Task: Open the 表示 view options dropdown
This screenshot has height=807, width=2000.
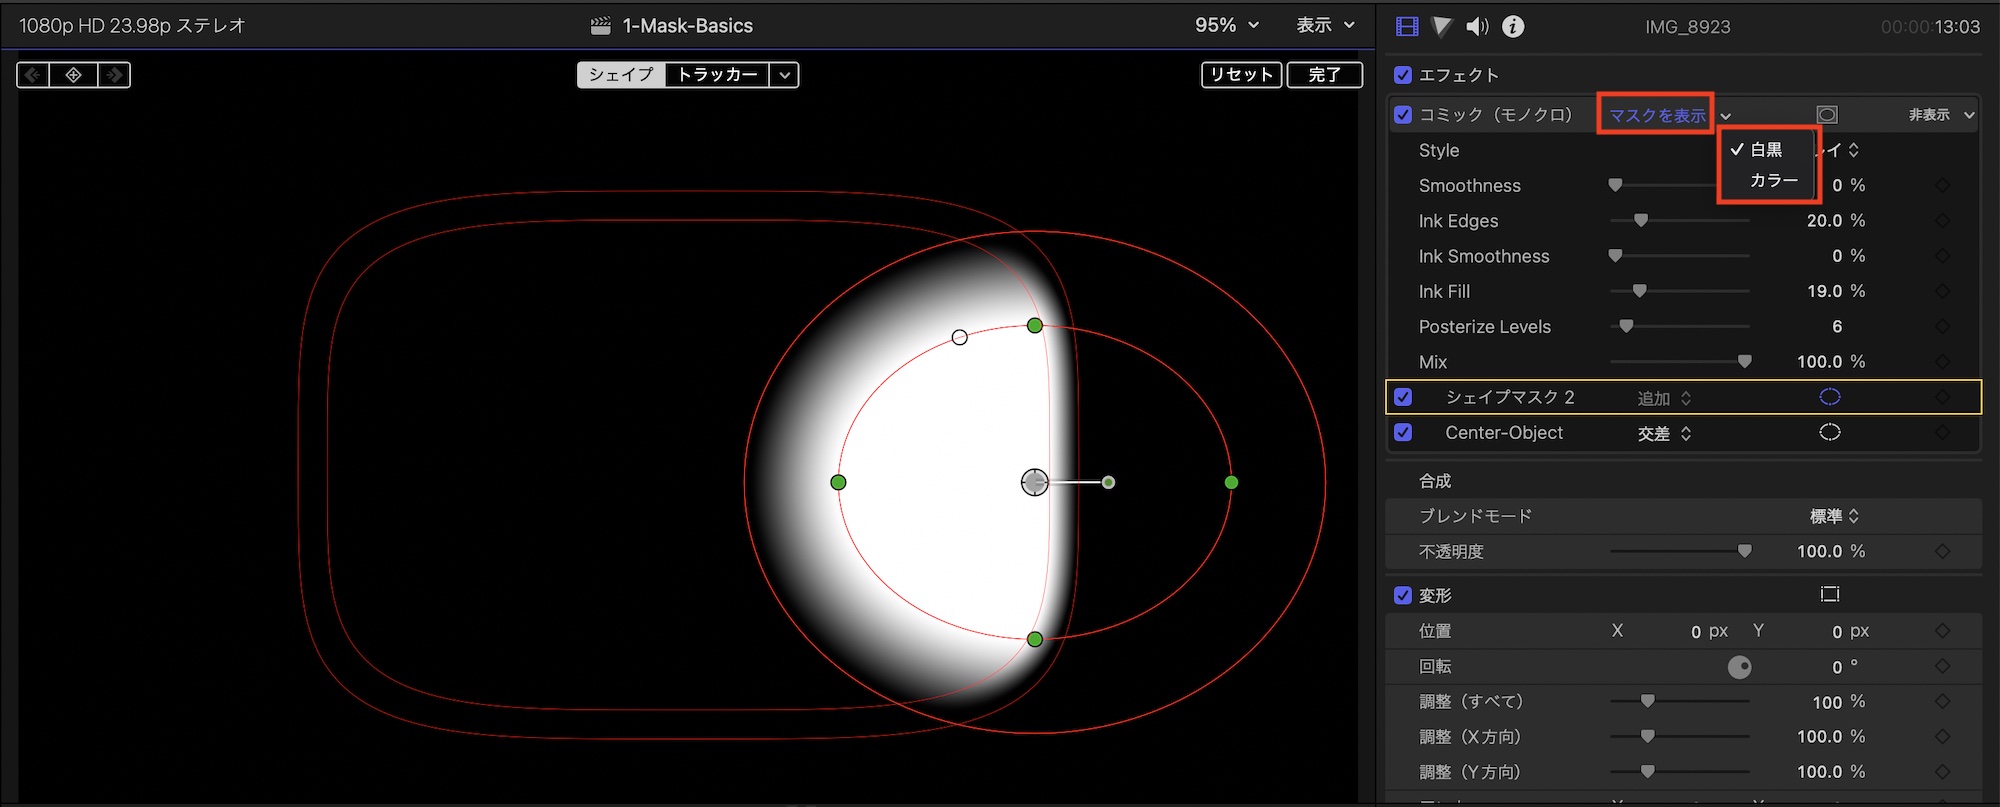Action: tap(1325, 25)
